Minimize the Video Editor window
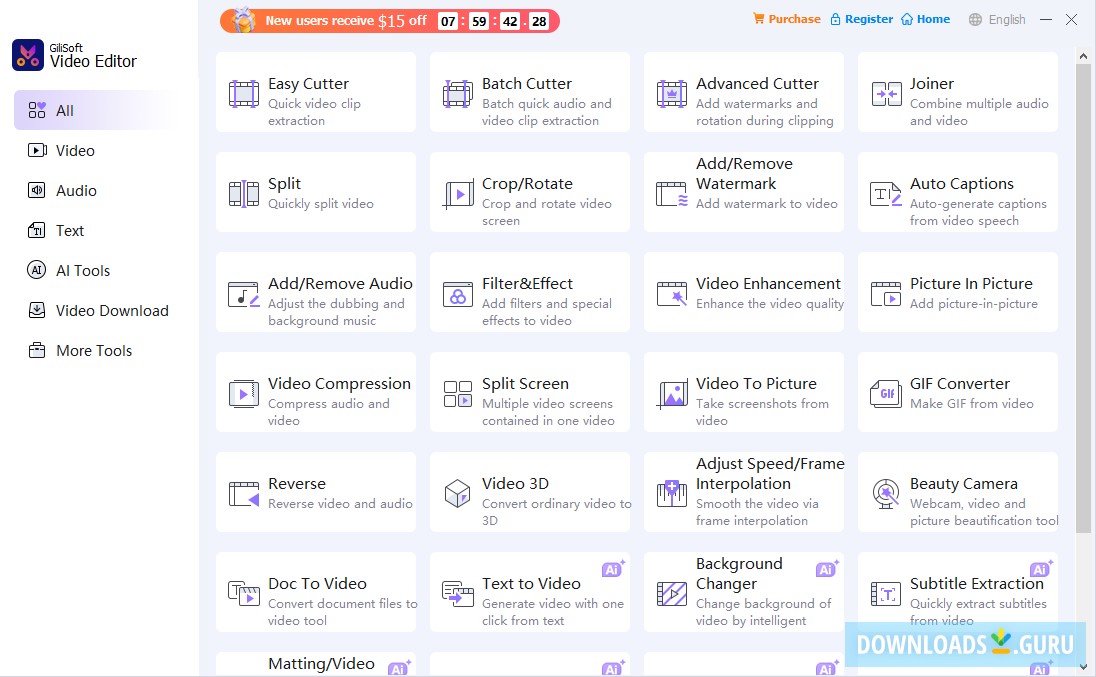This screenshot has height=677, width=1096. (x=1046, y=20)
